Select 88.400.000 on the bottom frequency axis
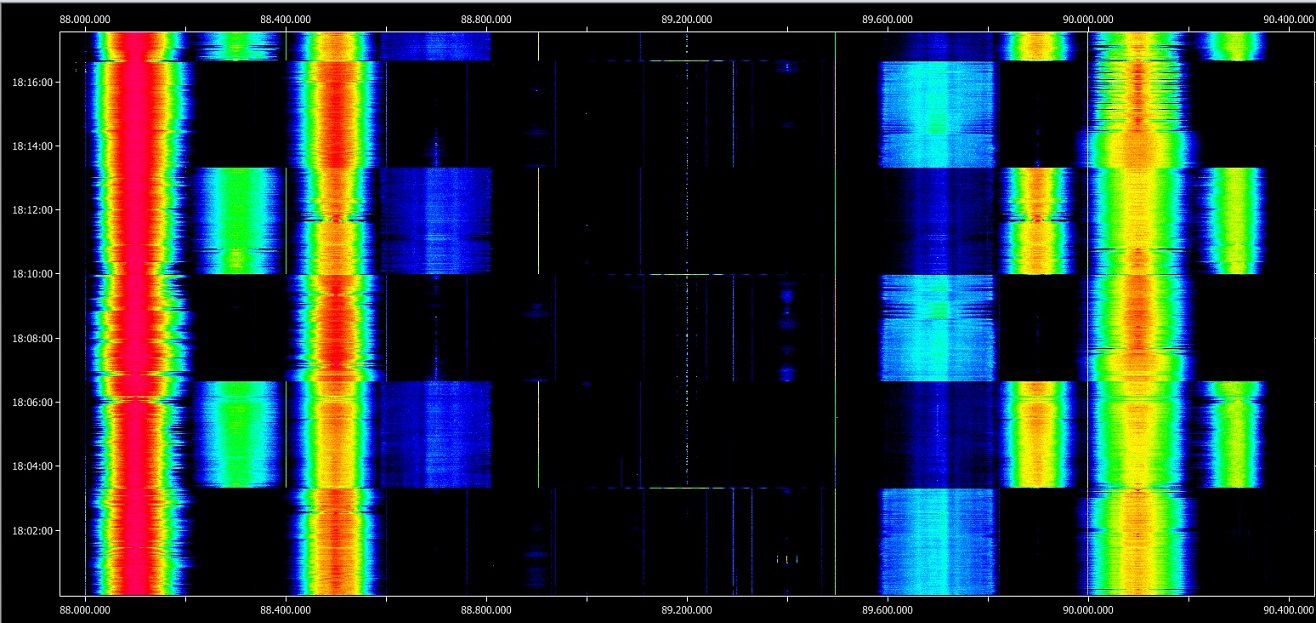Image resolution: width=1316 pixels, height=623 pixels. tap(286, 607)
